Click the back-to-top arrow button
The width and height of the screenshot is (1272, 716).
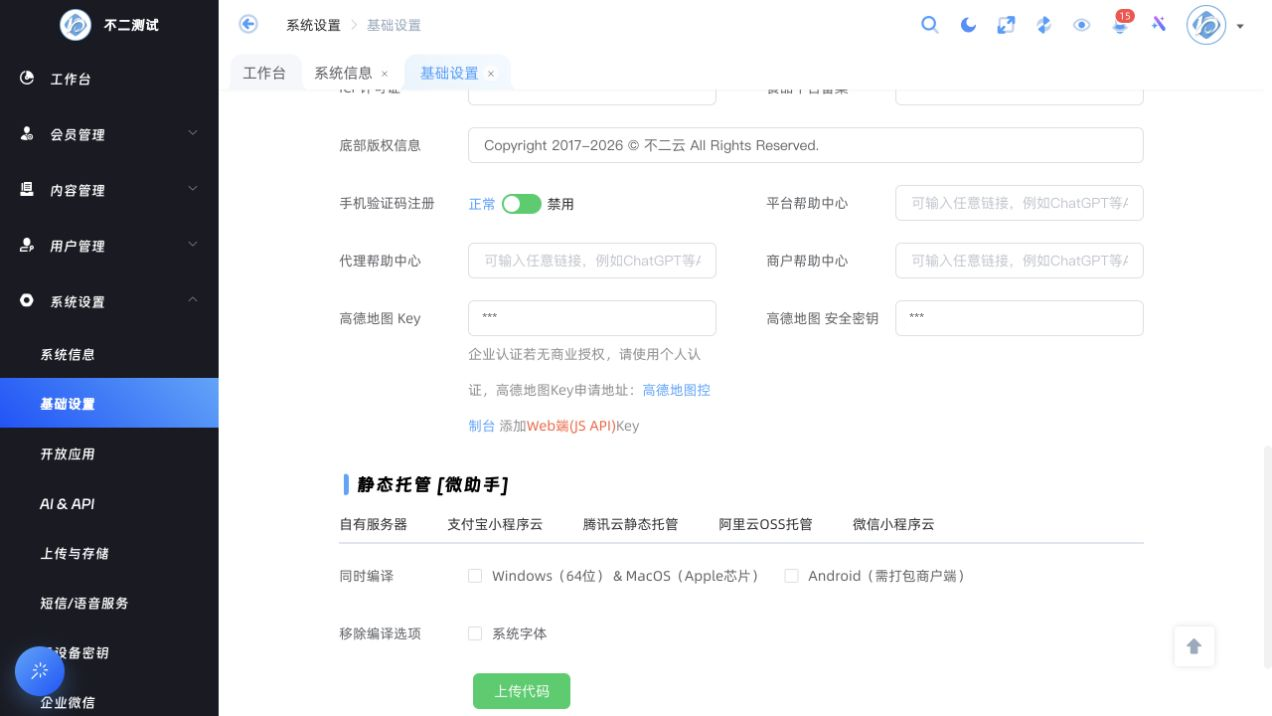pos(1194,646)
